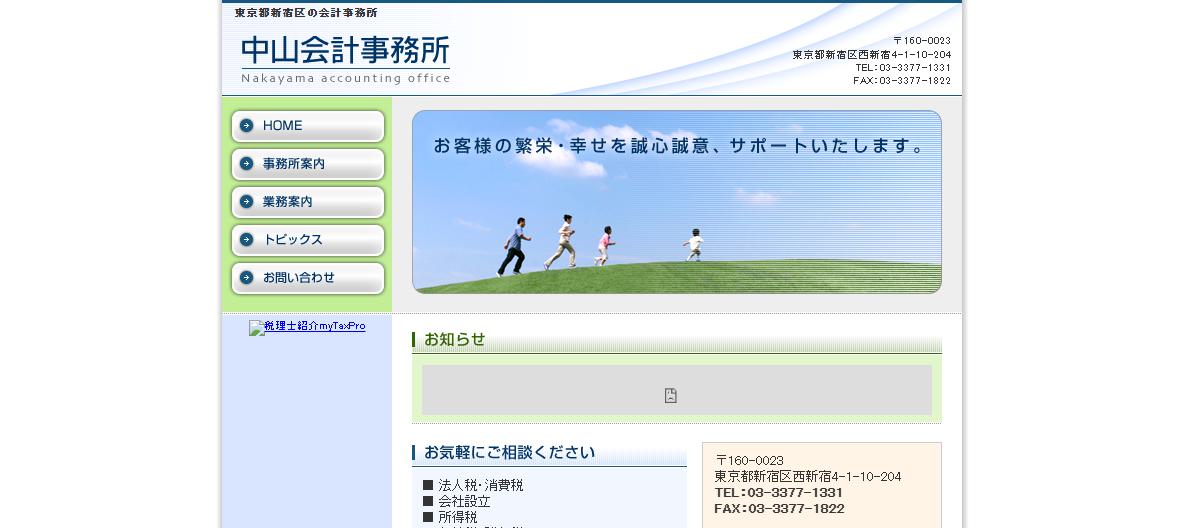The image size is (1184, 528).
Task: Click the 中山会計事務所 logo
Action: click(x=346, y=59)
